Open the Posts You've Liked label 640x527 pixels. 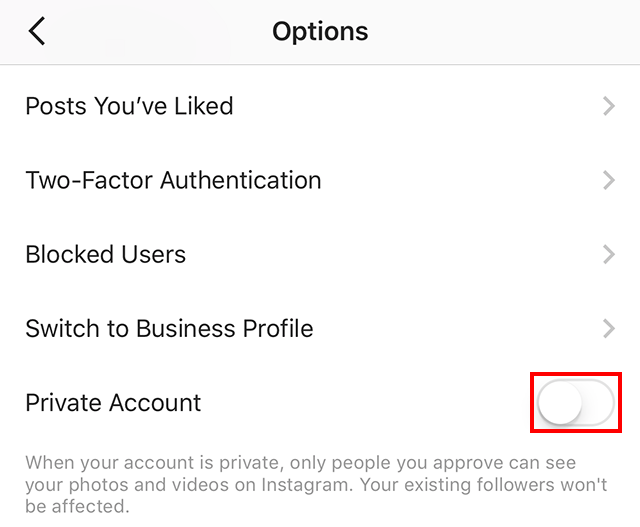click(x=129, y=106)
